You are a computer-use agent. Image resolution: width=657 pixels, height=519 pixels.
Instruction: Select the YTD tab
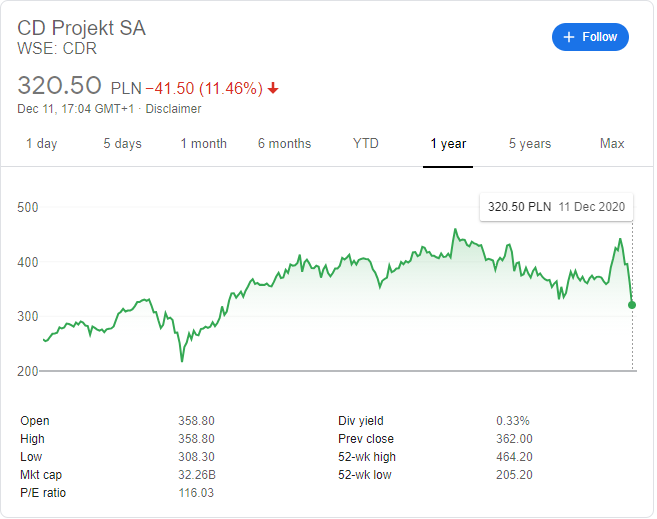click(366, 144)
